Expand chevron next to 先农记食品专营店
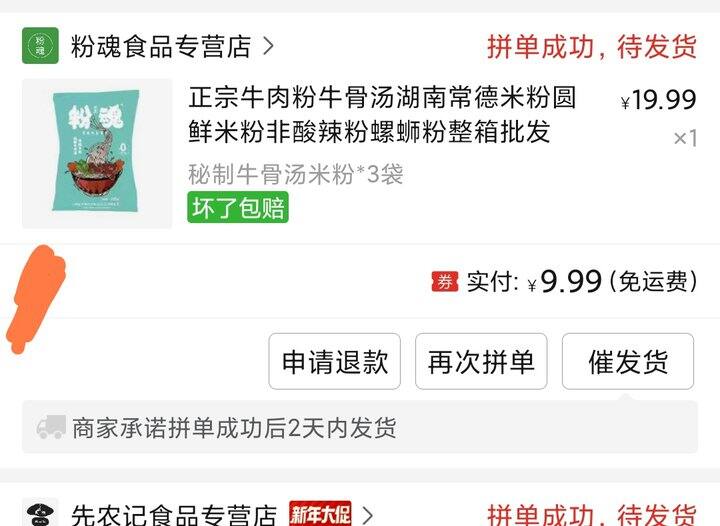Viewport: 720px width, 526px height. [x=367, y=515]
